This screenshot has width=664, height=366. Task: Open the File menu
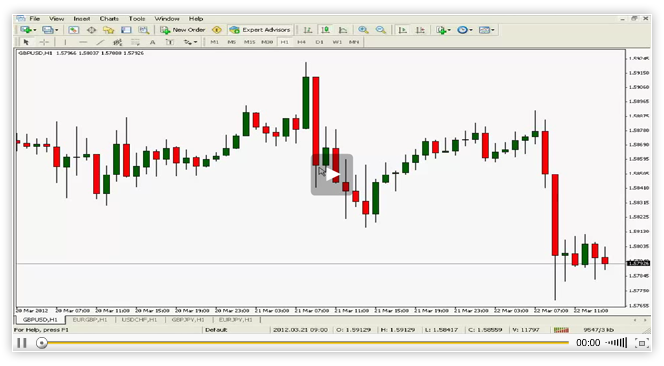(35, 19)
